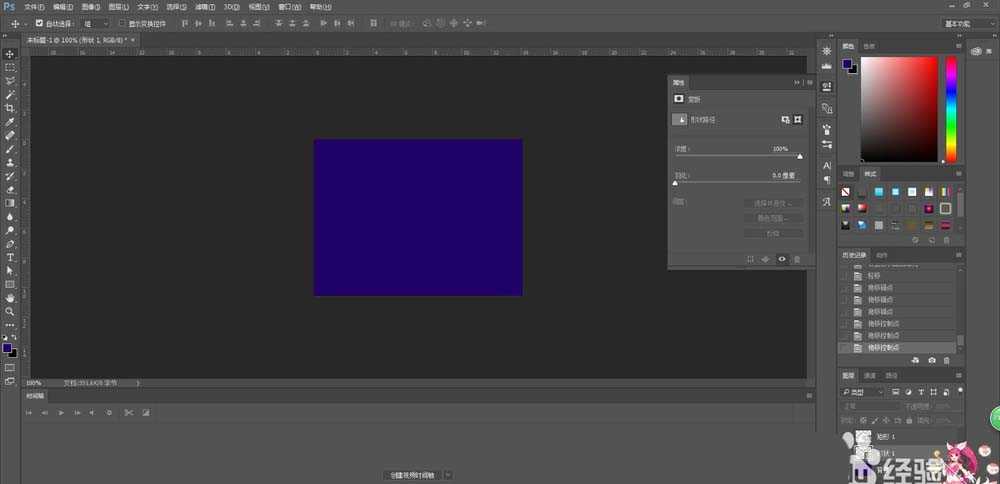Expand the arrow beside 创建视频时间轴
The width and height of the screenshot is (1000, 484).
448,475
